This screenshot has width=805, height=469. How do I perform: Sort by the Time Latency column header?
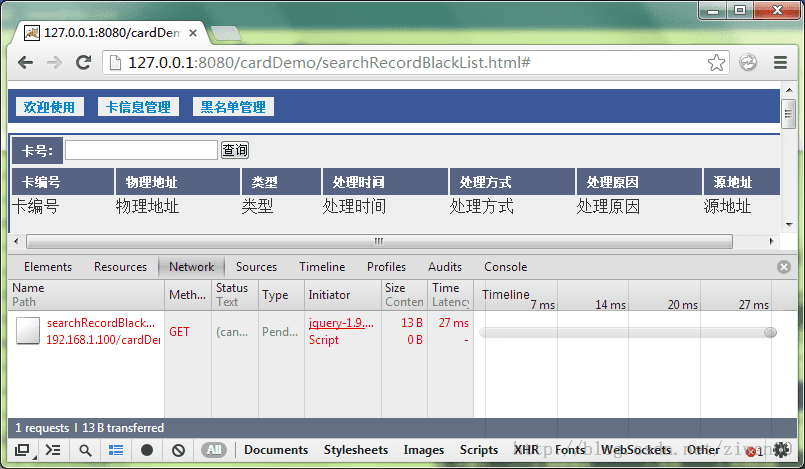450,295
